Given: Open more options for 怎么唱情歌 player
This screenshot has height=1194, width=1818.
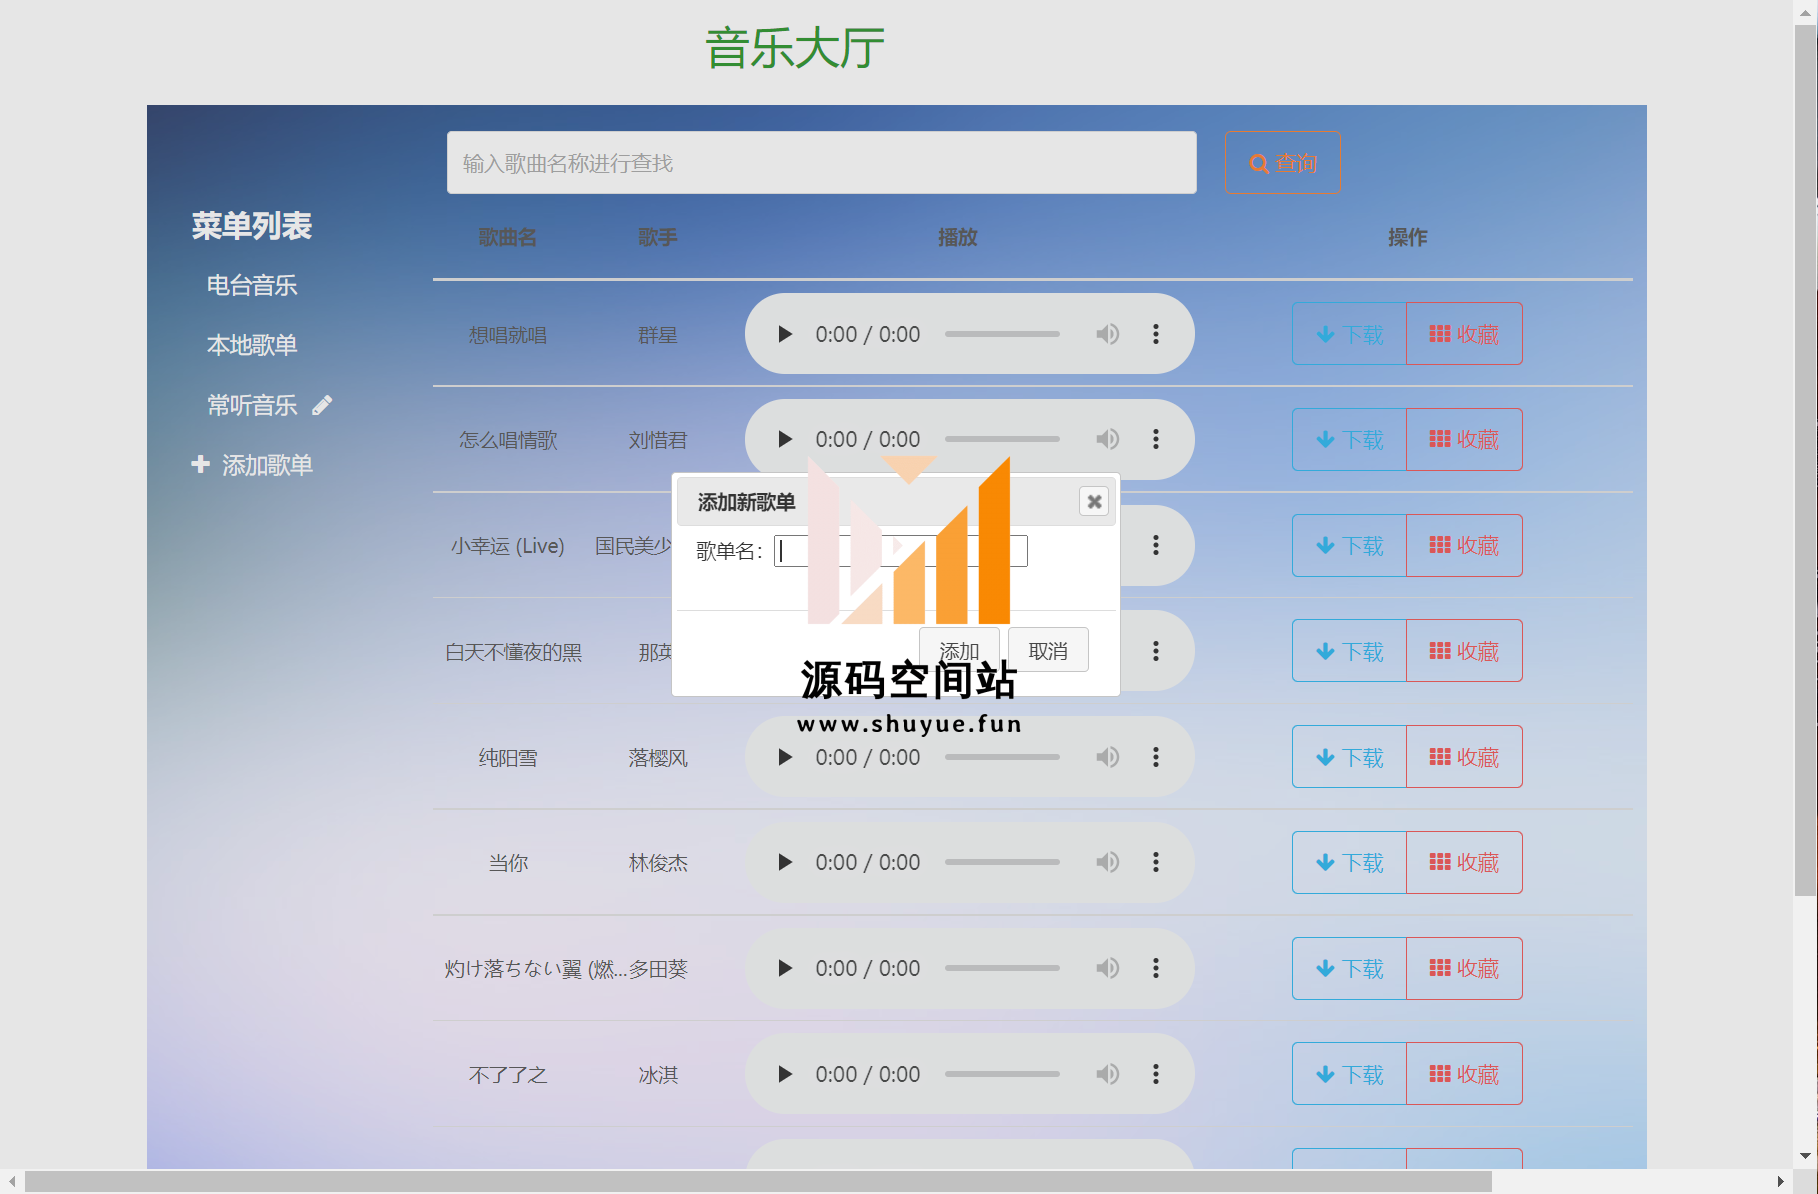Looking at the screenshot, I should pyautogui.click(x=1156, y=439).
